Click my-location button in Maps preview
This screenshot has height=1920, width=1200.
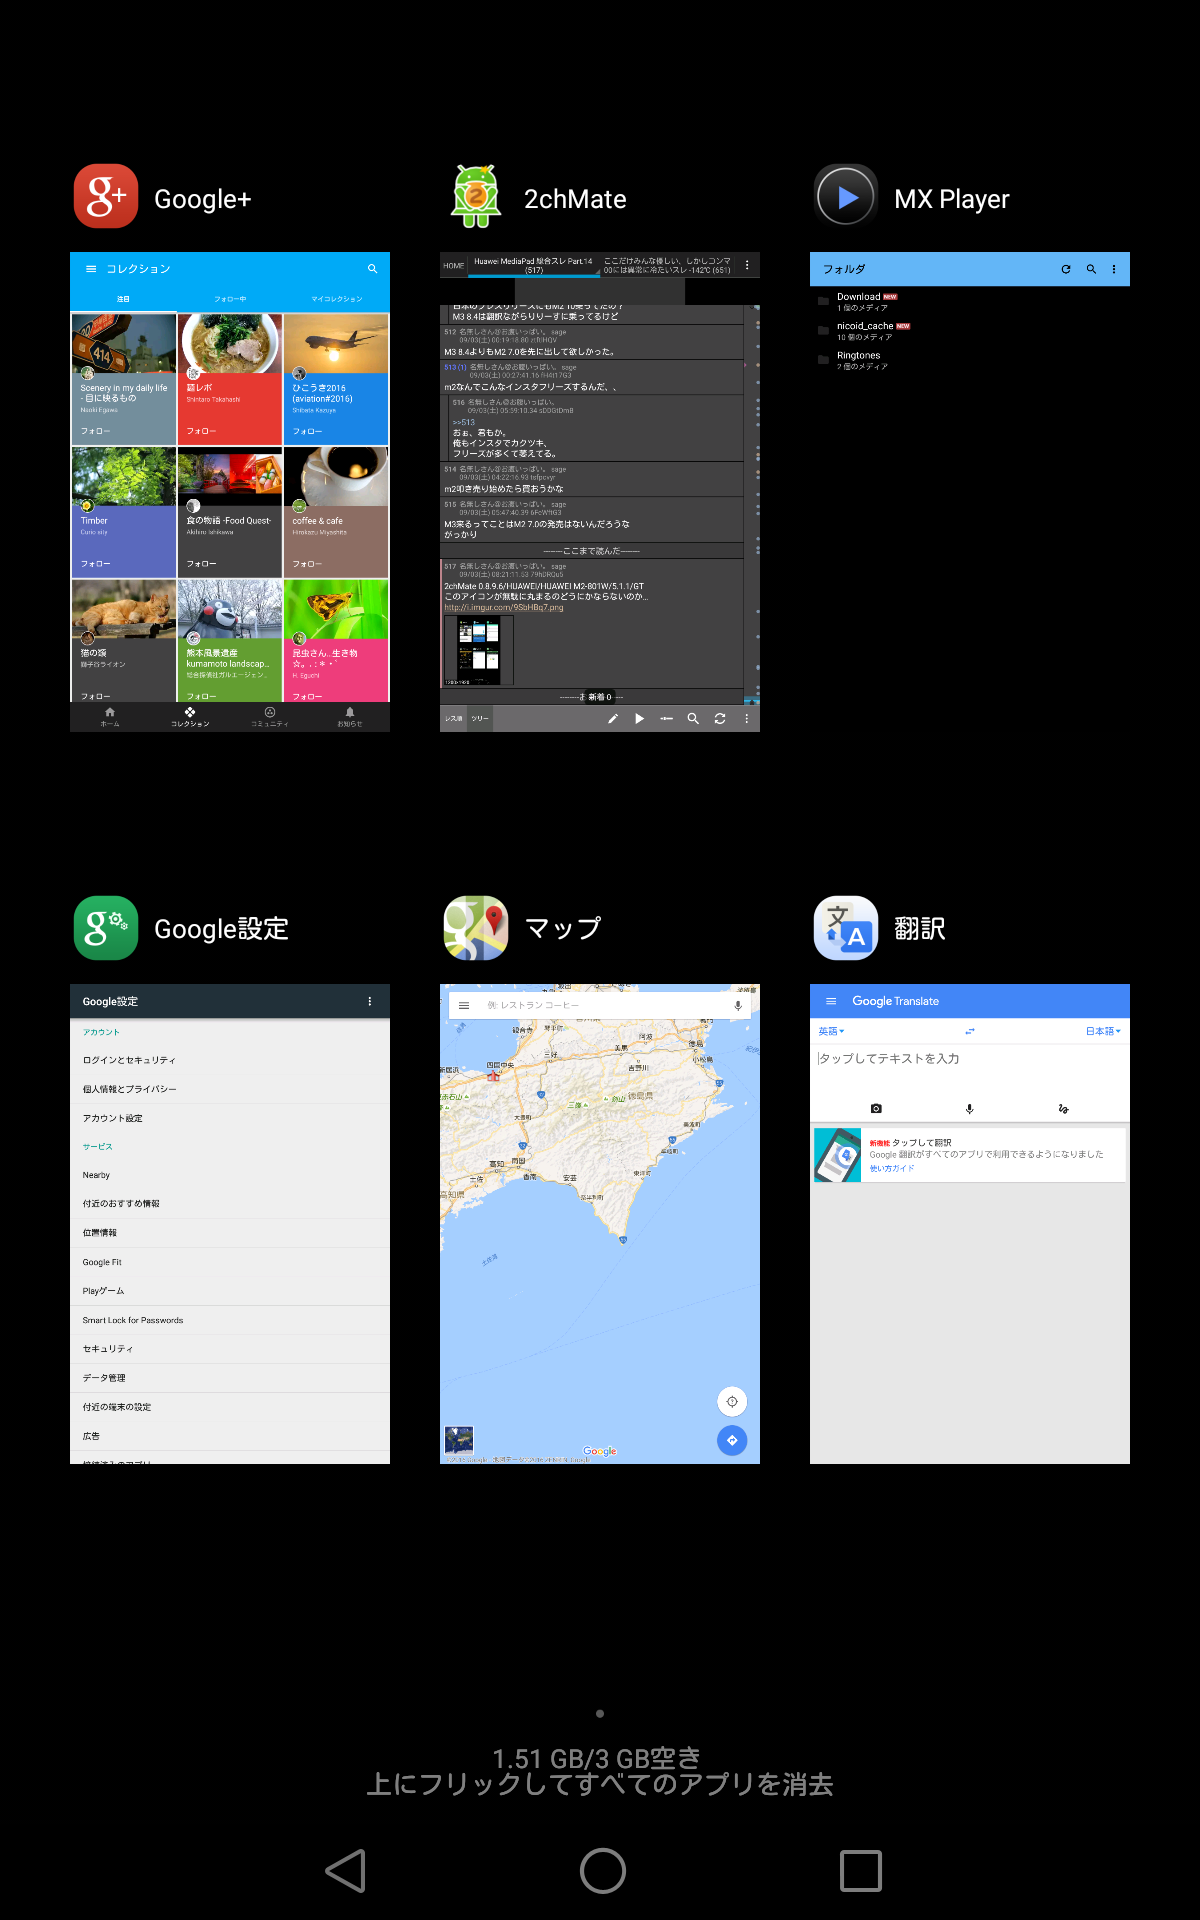(732, 1401)
